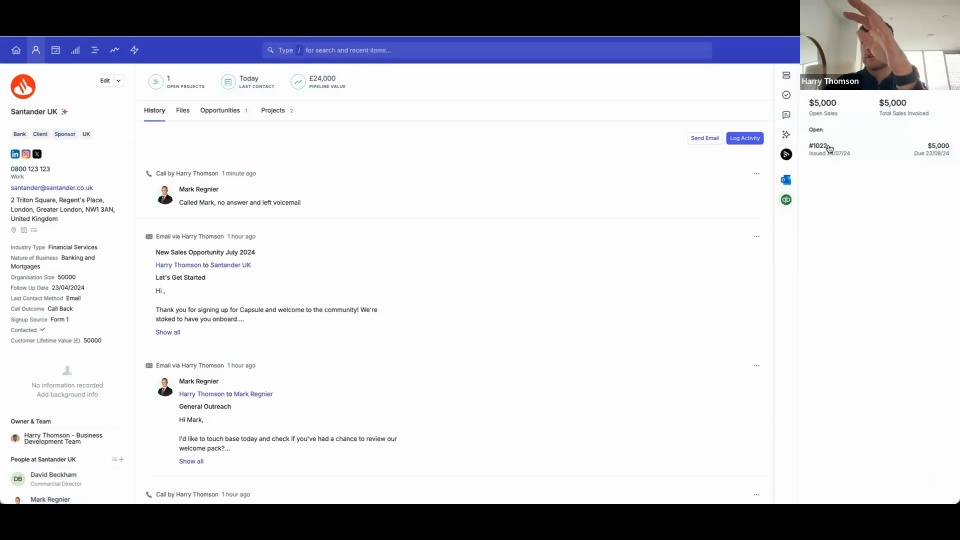Image resolution: width=960 pixels, height=540 pixels.
Task: Click Mark Regnier's photo in the voicemail call entry
Action: [x=165, y=195]
